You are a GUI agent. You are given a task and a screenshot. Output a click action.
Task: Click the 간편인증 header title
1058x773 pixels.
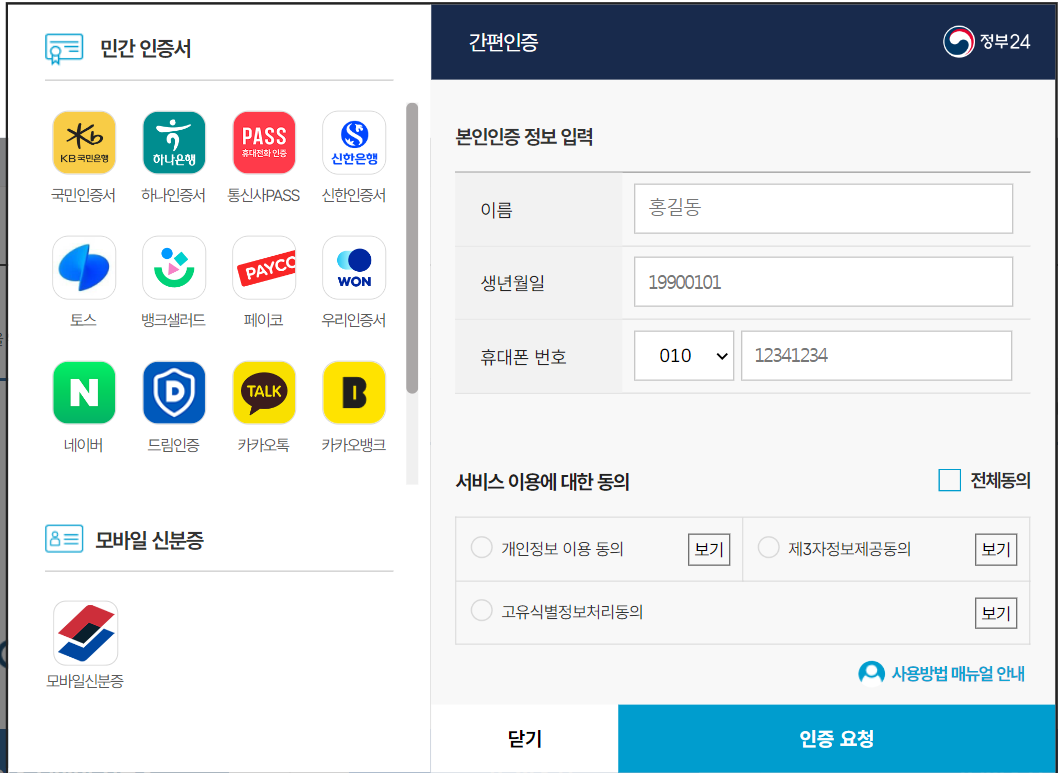tap(503, 42)
